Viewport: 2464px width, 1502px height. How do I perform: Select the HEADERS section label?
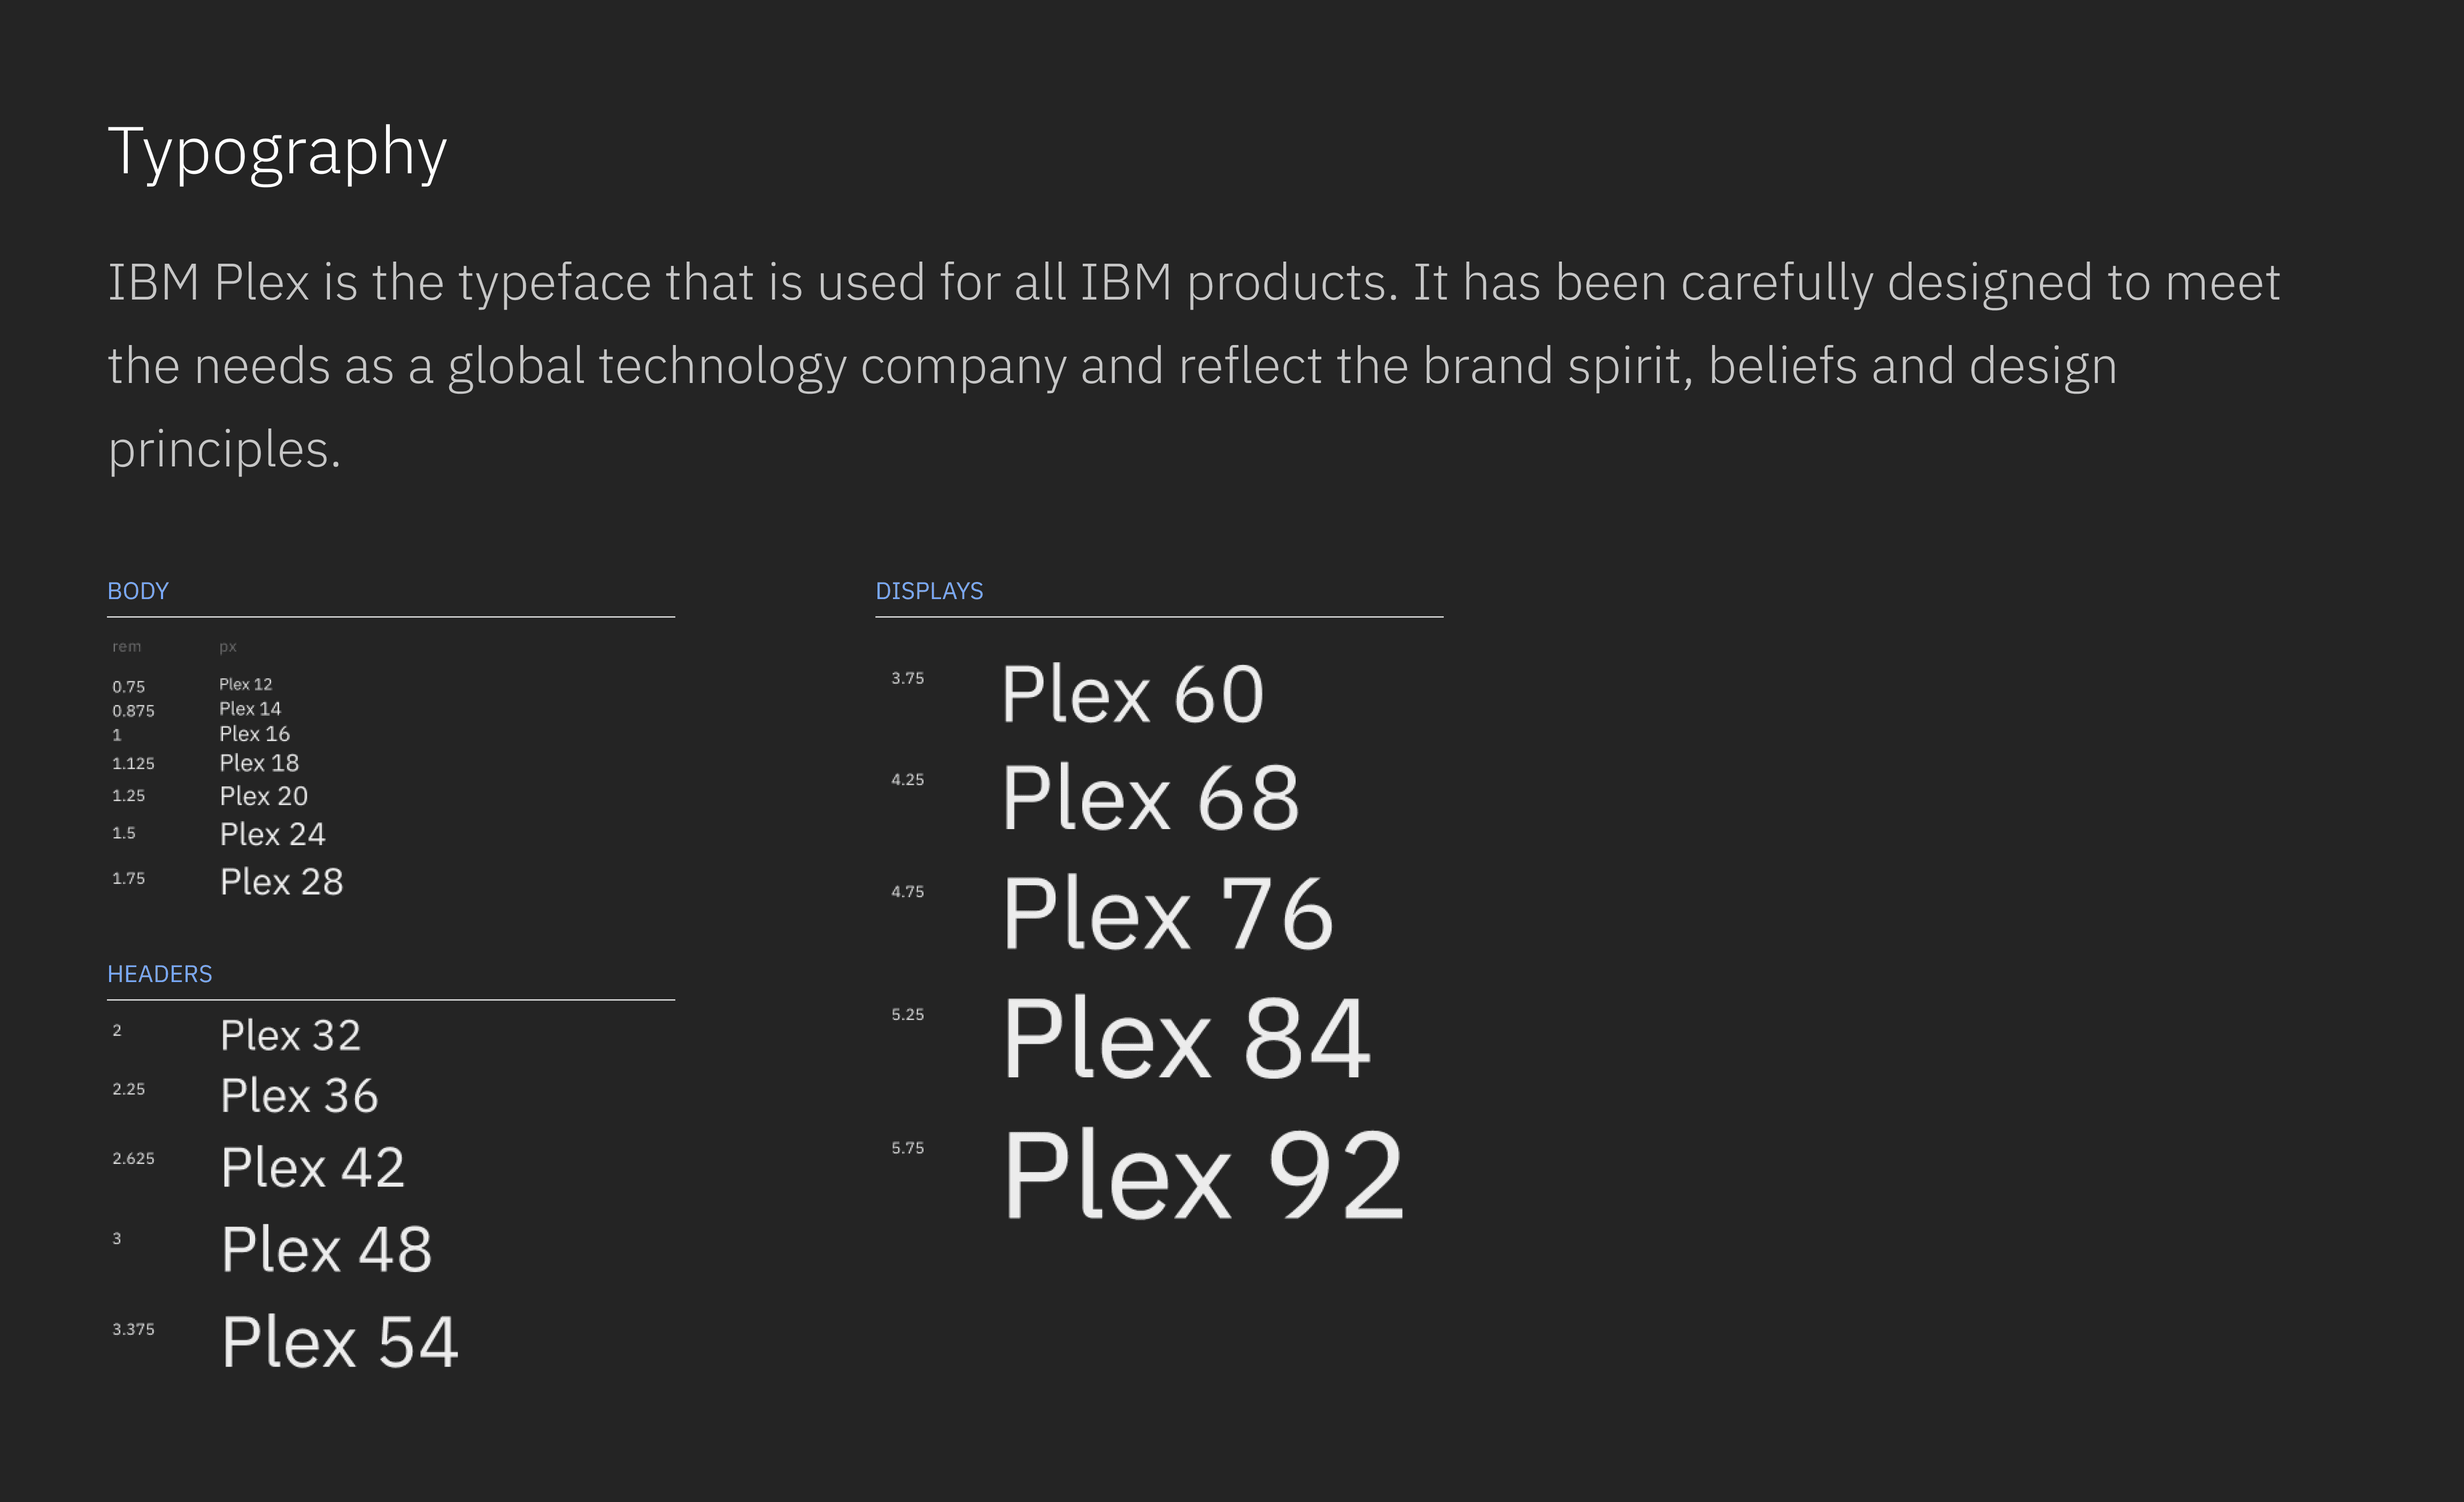click(x=160, y=974)
